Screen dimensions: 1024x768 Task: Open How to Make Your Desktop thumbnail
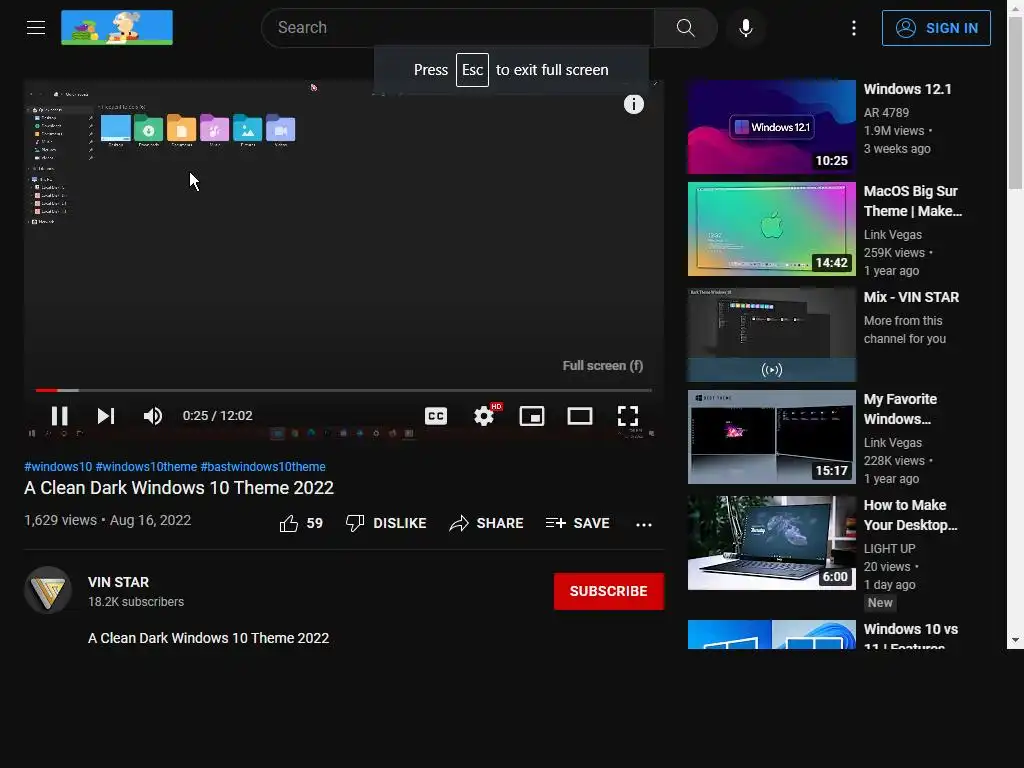771,543
